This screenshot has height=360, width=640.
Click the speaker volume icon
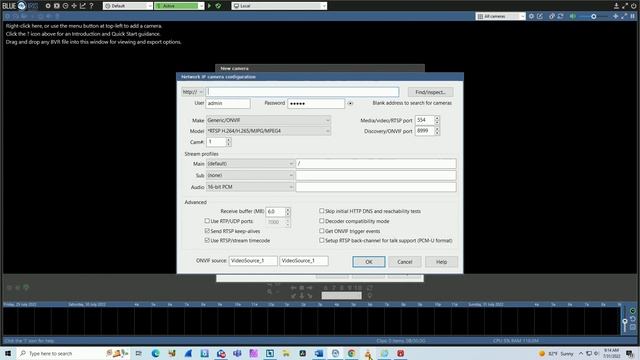click(573, 16)
